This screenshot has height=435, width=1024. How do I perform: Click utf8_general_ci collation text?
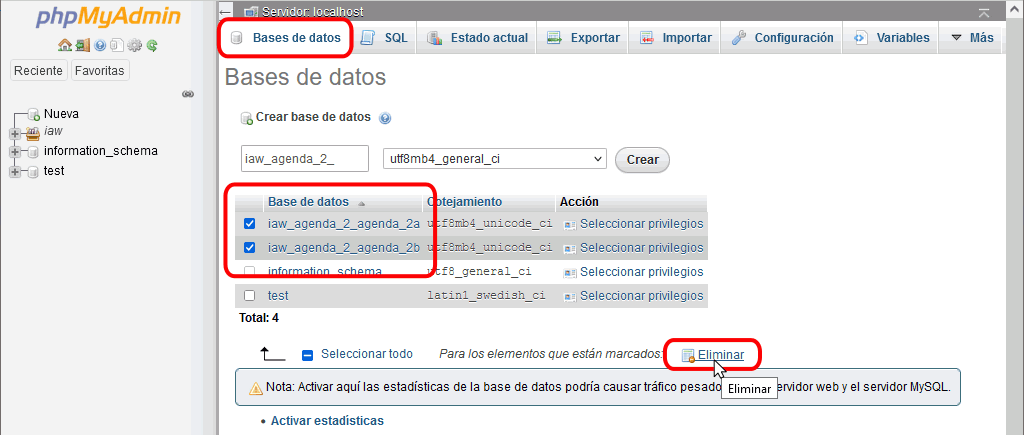coord(479,272)
